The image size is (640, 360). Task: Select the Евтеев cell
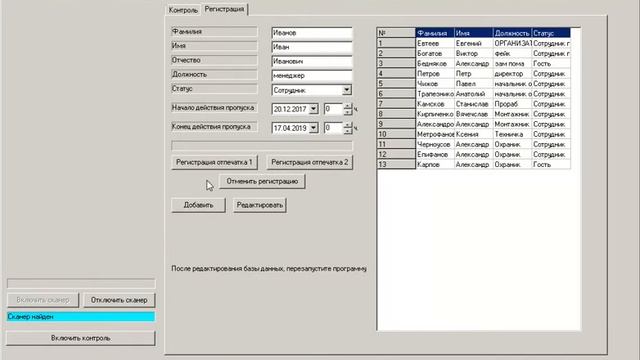[435, 43]
